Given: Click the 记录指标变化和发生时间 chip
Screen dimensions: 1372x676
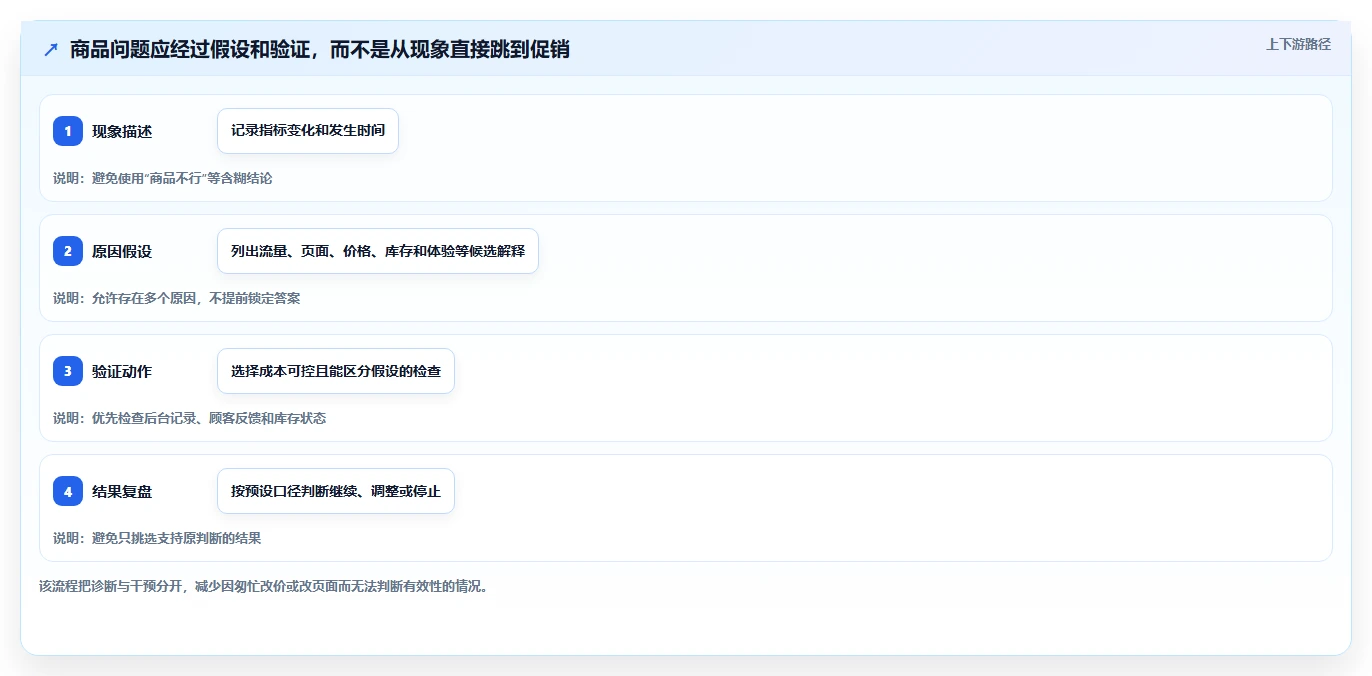Looking at the screenshot, I should (308, 131).
